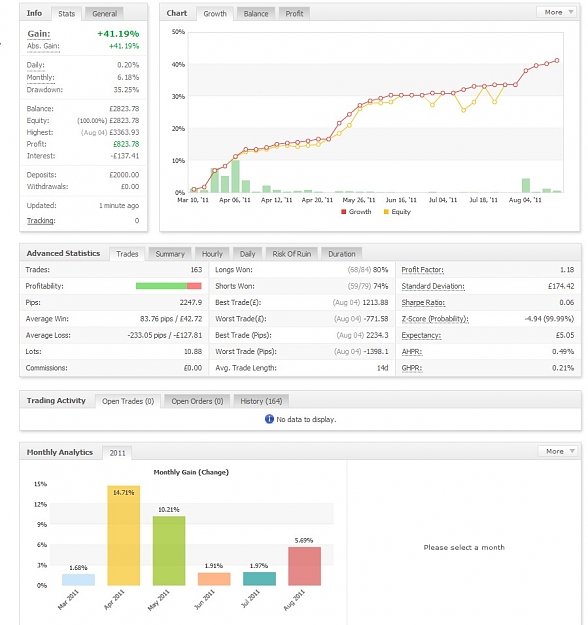This screenshot has width=588, height=625.
Task: Click the Expectancy label
Action: [x=421, y=335]
